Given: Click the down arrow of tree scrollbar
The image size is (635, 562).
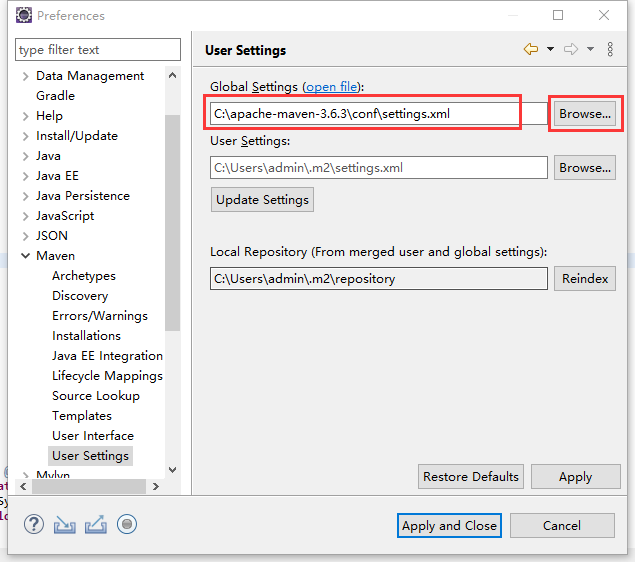Looking at the screenshot, I should 173,469.
